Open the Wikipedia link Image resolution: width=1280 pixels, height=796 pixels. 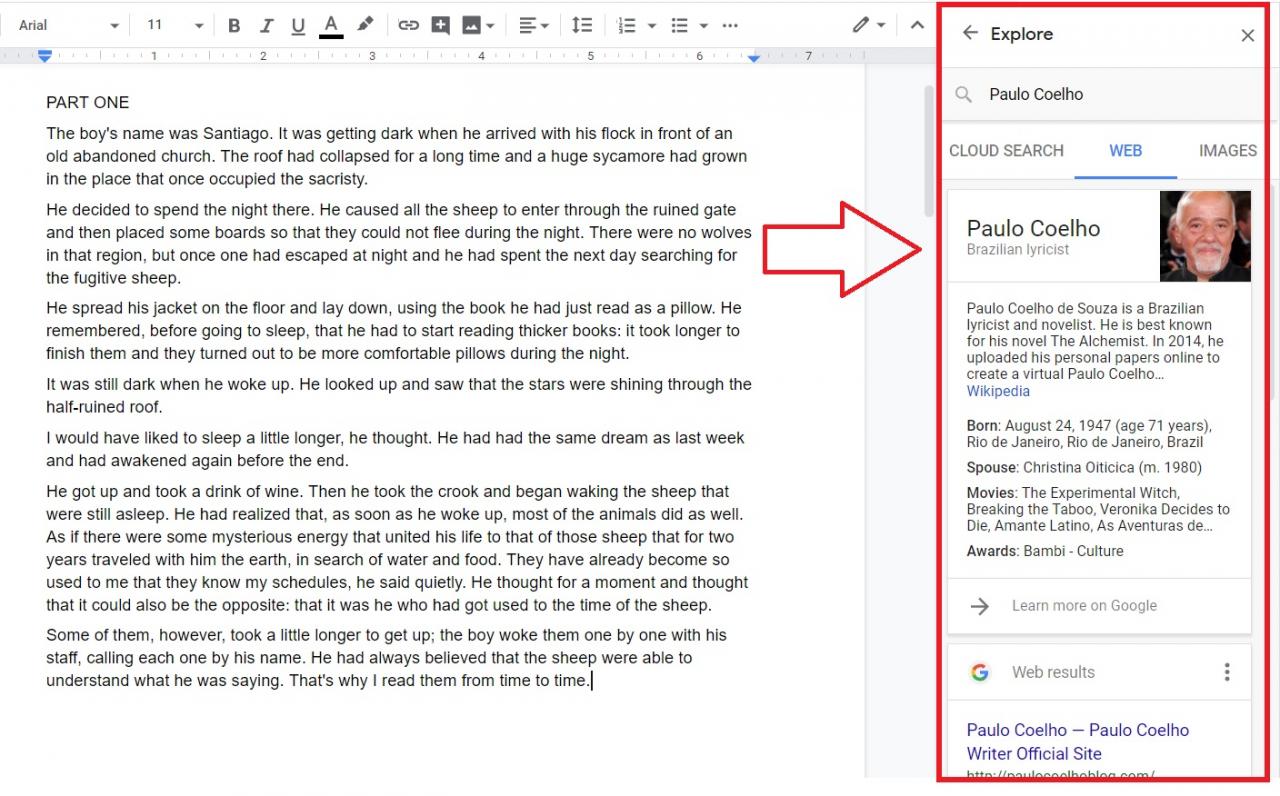pyautogui.click(x=997, y=391)
